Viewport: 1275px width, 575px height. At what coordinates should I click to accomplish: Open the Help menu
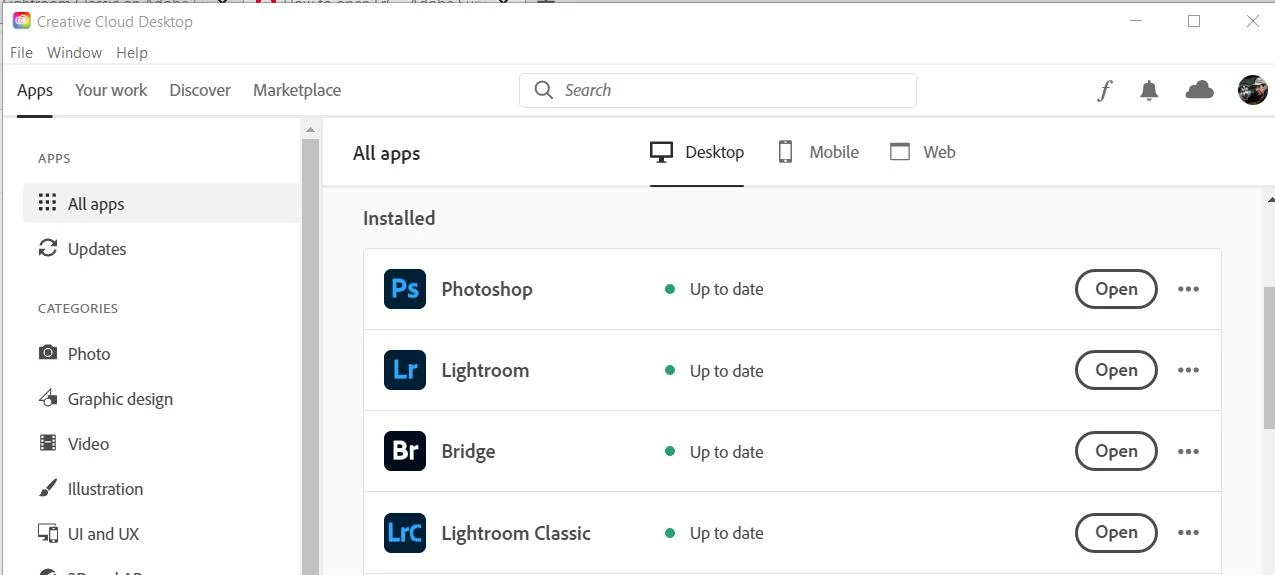tap(132, 53)
